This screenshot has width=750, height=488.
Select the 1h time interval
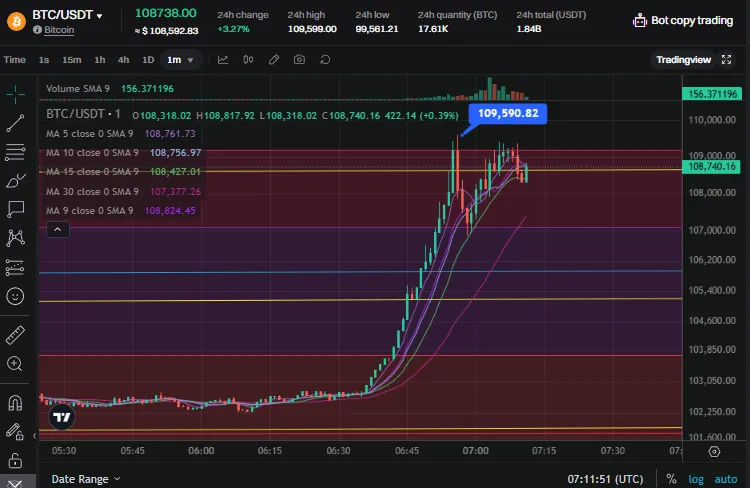(x=99, y=60)
